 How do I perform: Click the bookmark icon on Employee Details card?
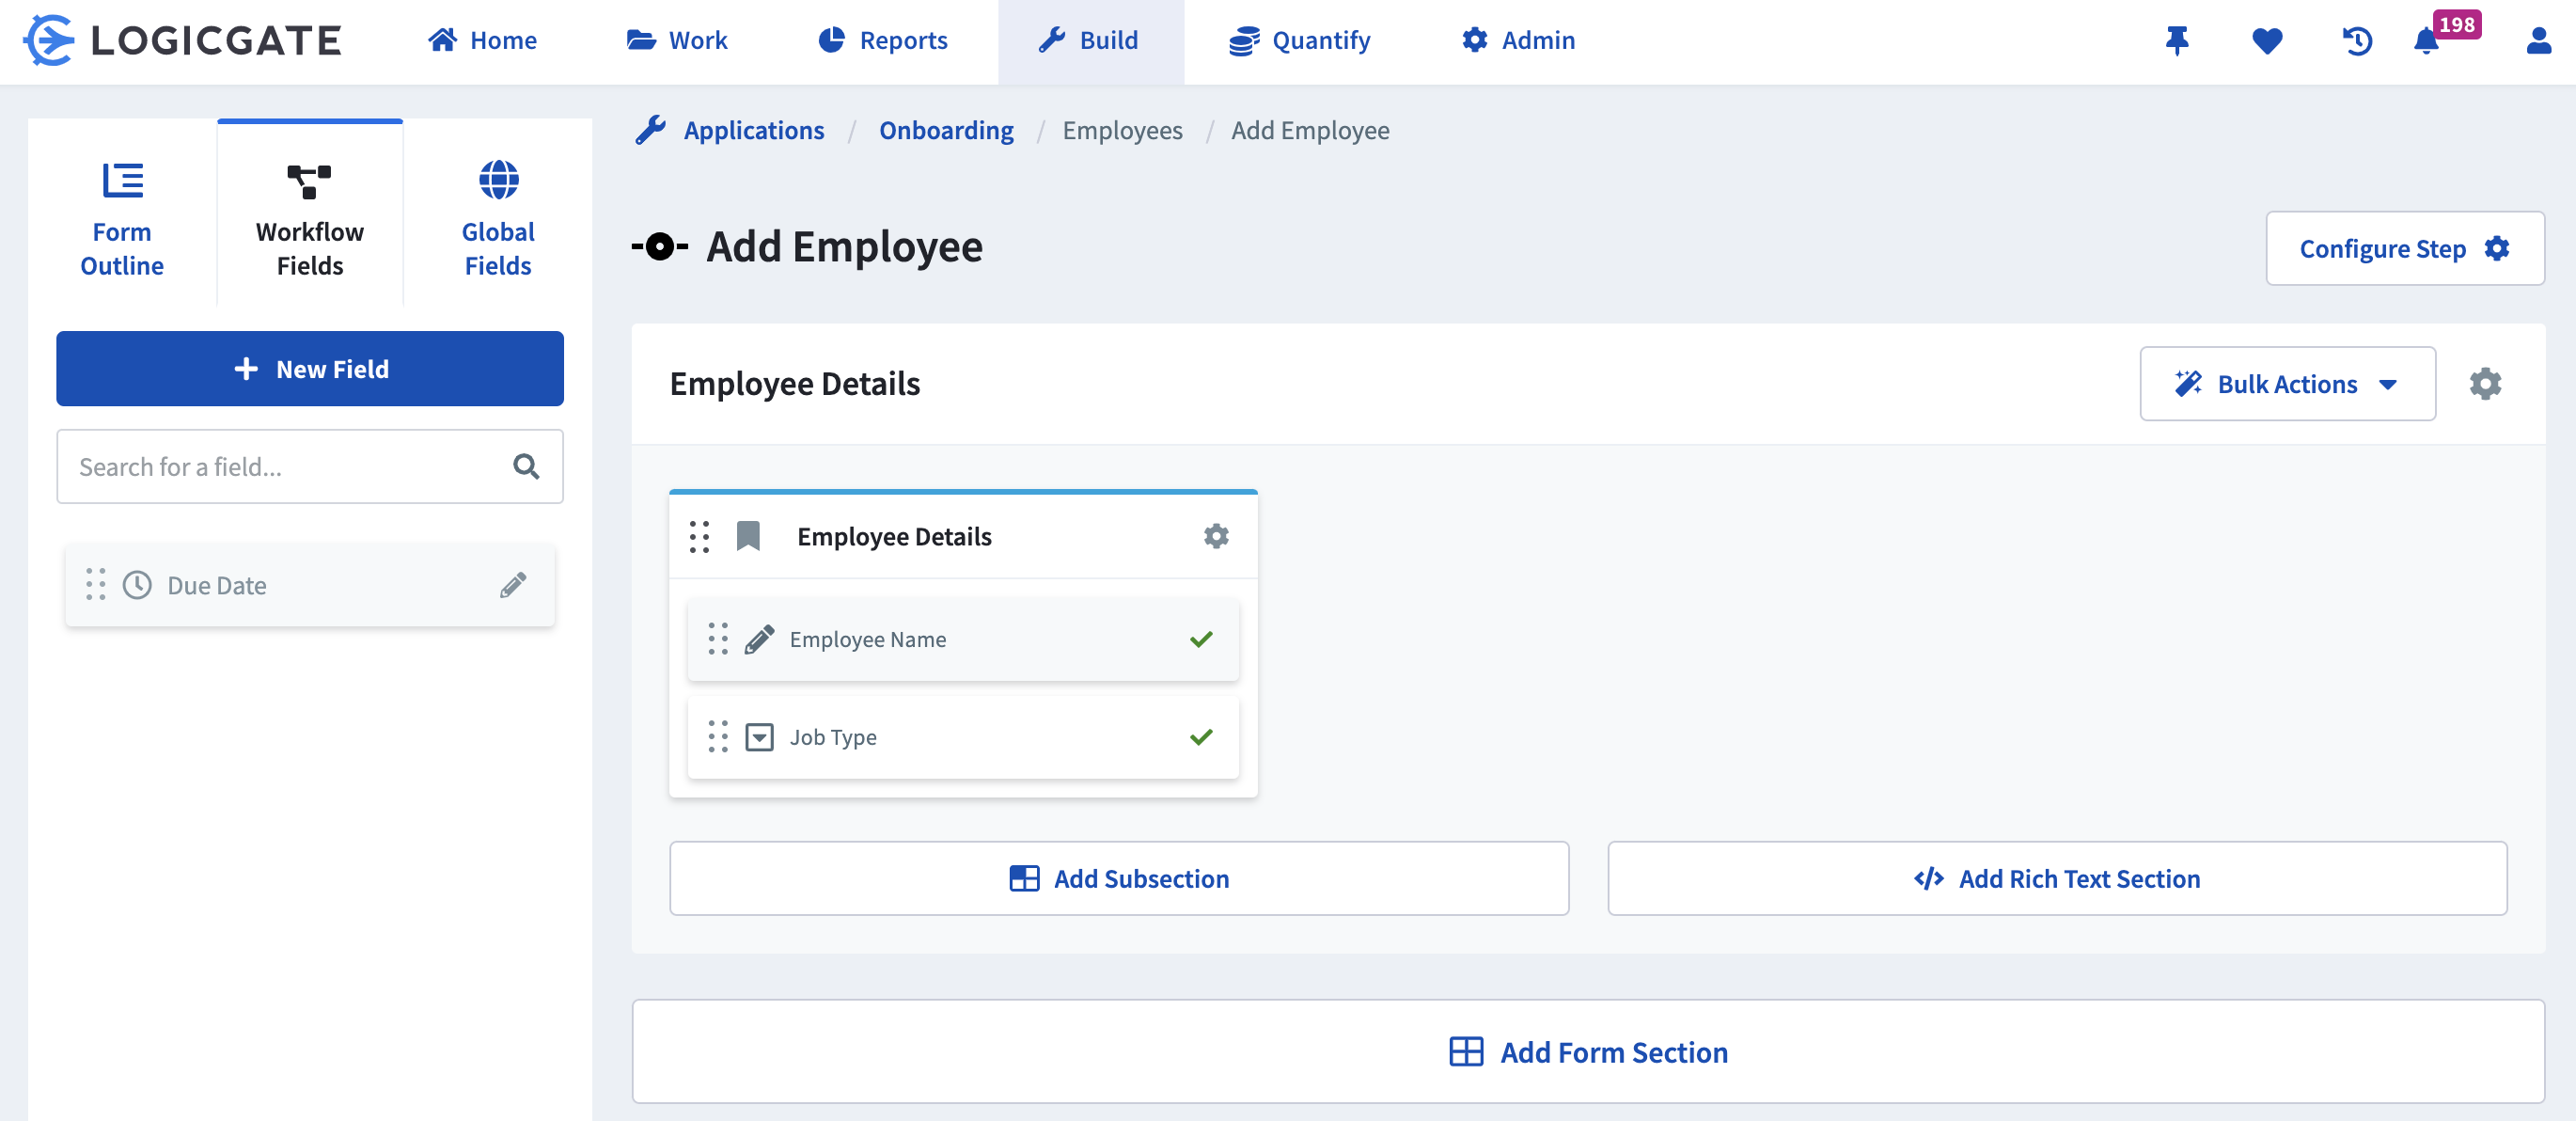coord(748,535)
